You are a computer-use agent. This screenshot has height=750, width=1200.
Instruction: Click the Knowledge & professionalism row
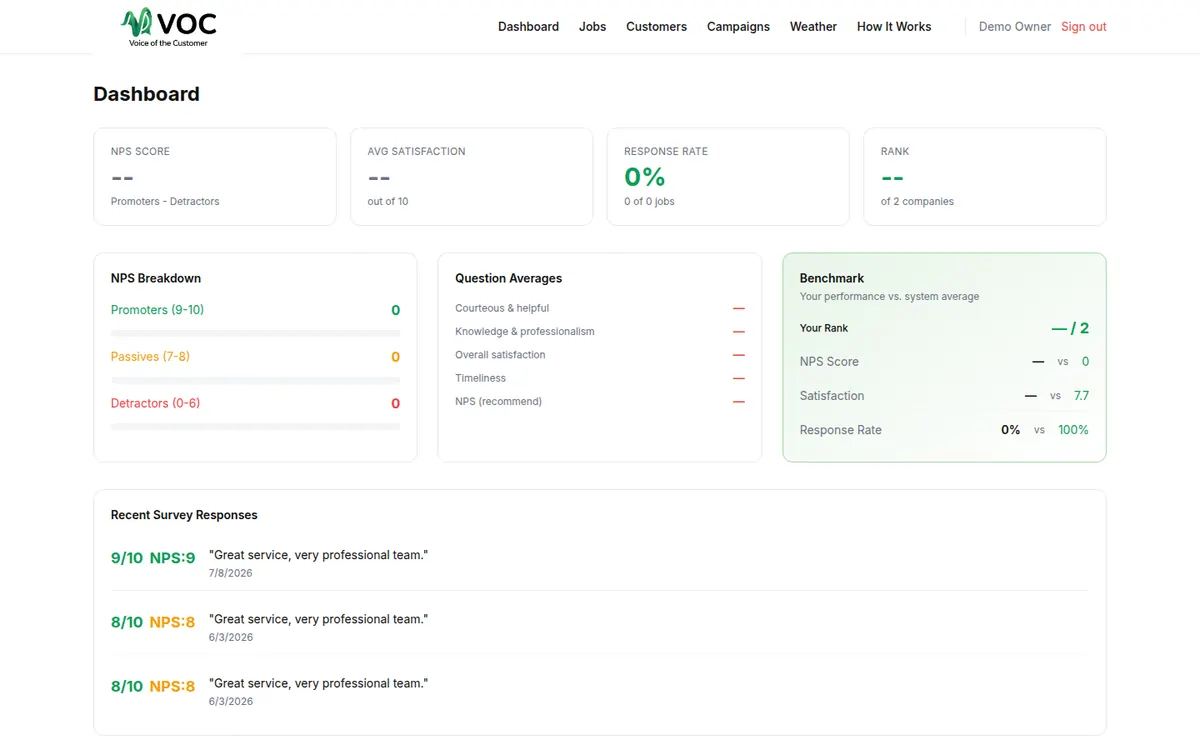(x=600, y=331)
